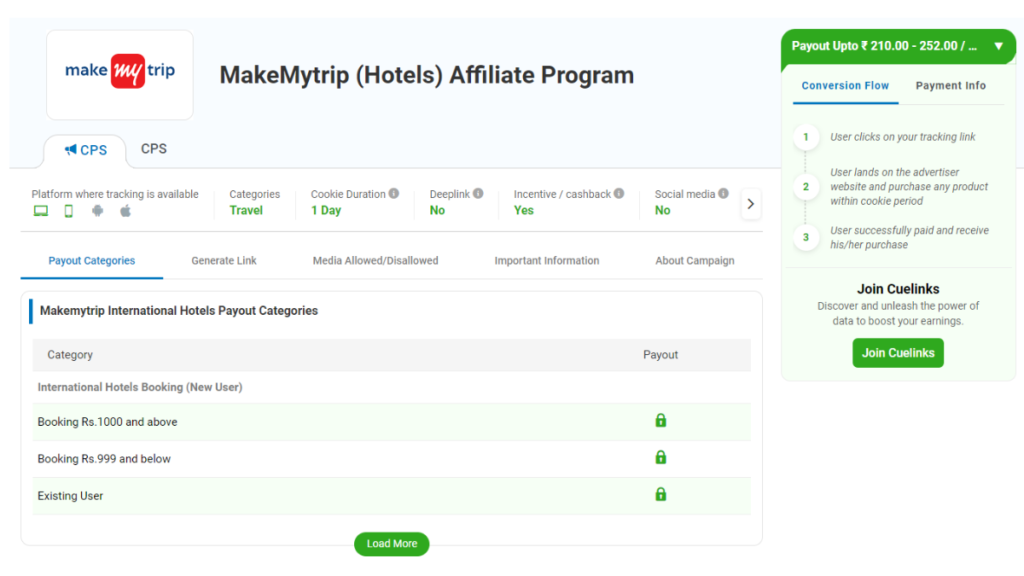Switch to the Conversion Flow tab
The image size is (1024, 576).
point(845,86)
